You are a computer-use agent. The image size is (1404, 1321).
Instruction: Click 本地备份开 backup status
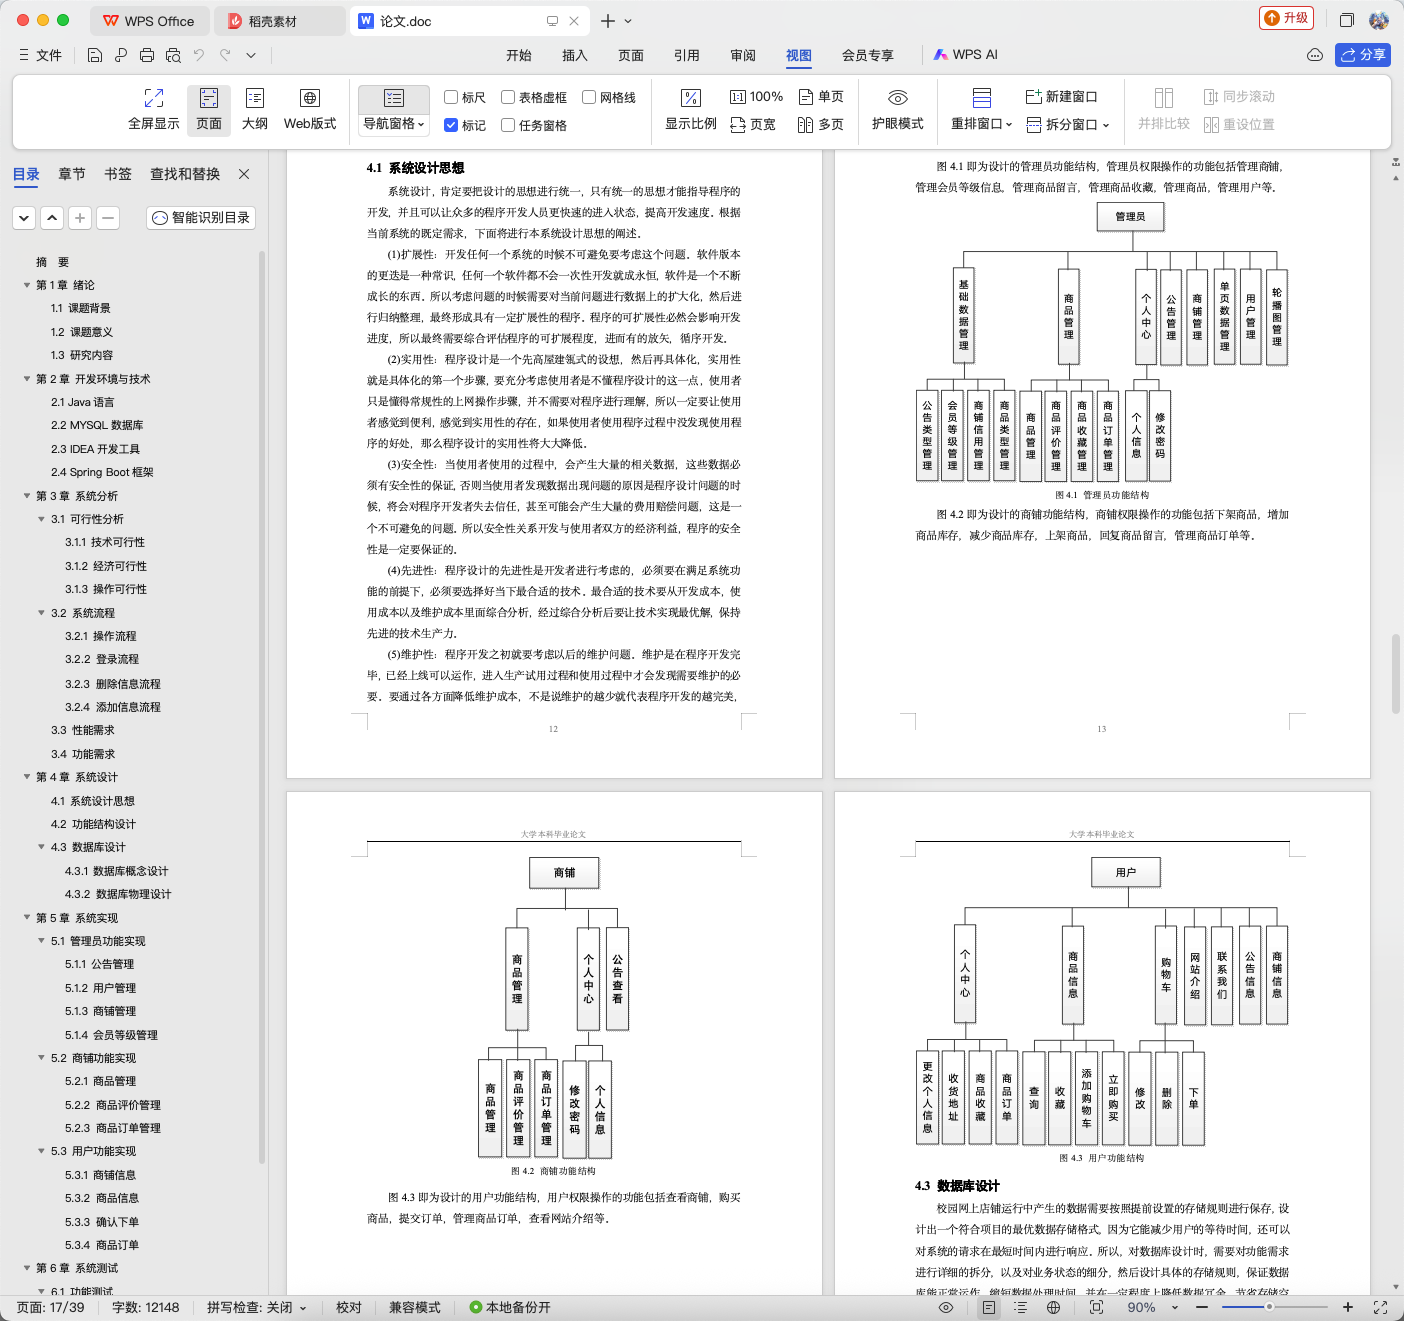click(511, 1307)
